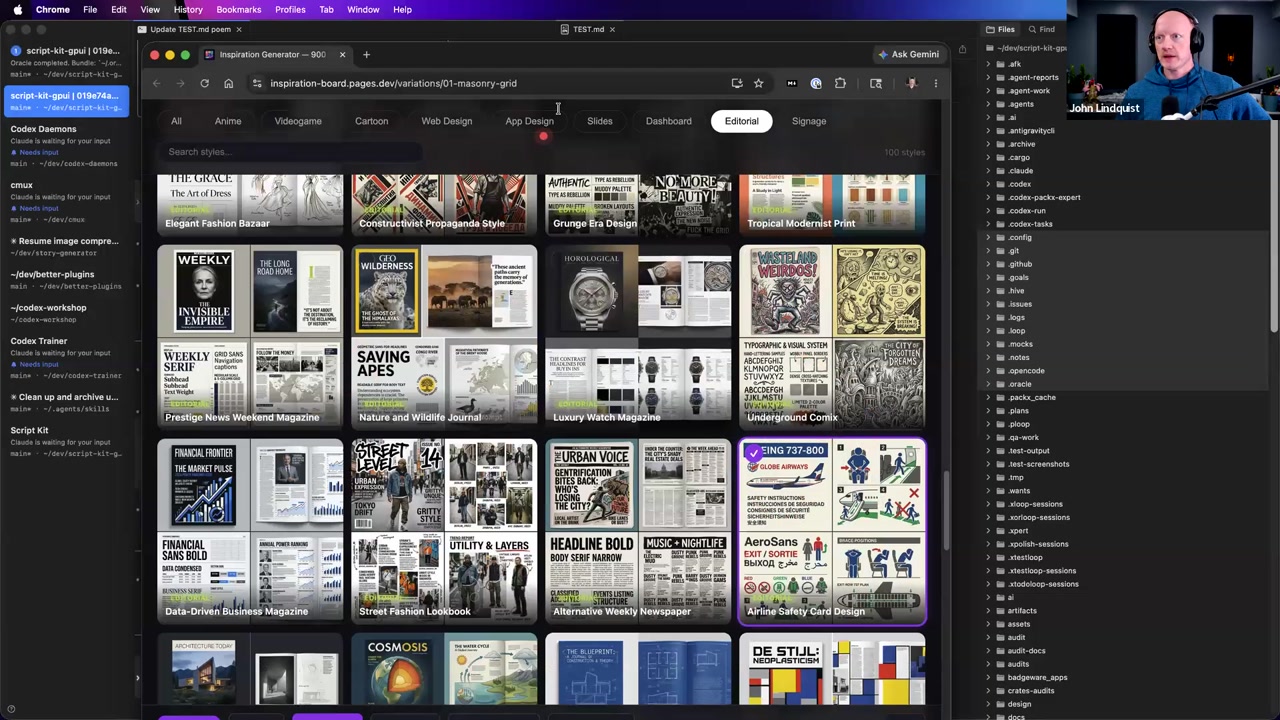Image resolution: width=1280 pixels, height=720 pixels.
Task: Uncheck the Airline Safety Card Design checkmark
Action: pyautogui.click(x=753, y=453)
